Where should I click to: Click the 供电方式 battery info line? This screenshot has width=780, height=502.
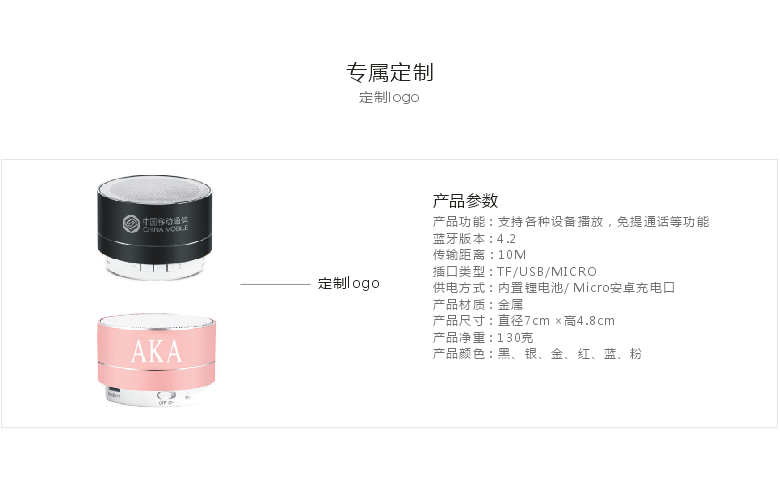(554, 288)
